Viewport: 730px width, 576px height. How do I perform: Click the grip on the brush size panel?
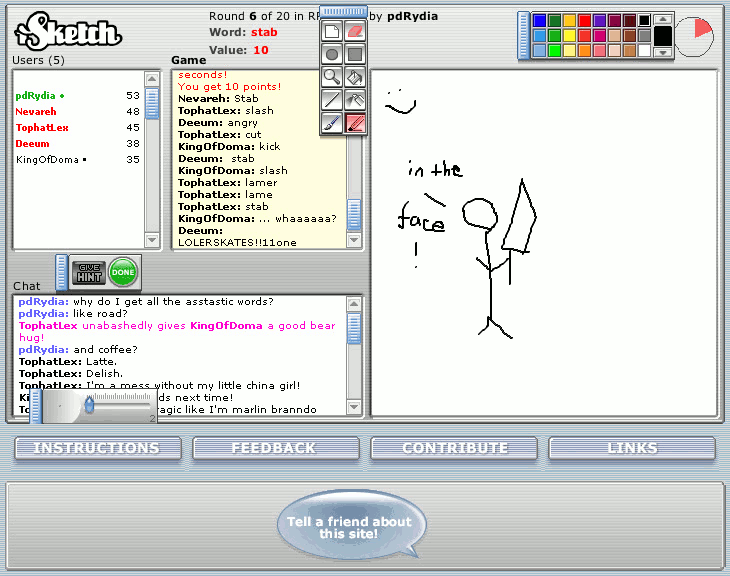point(36,407)
